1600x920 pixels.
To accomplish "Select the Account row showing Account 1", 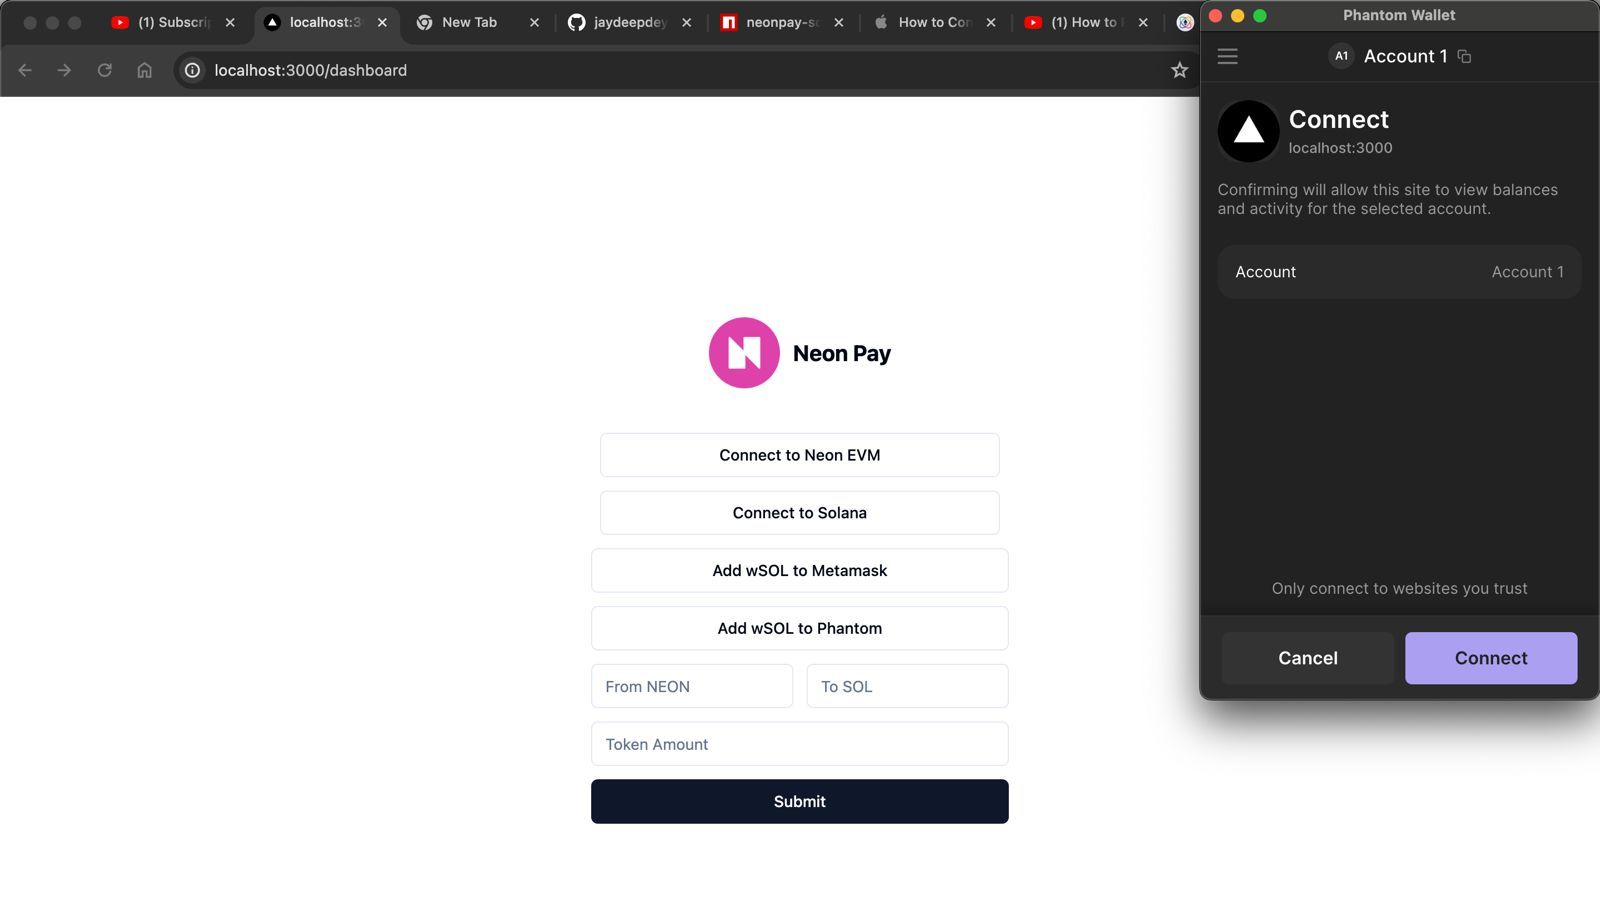I will click(x=1399, y=272).
